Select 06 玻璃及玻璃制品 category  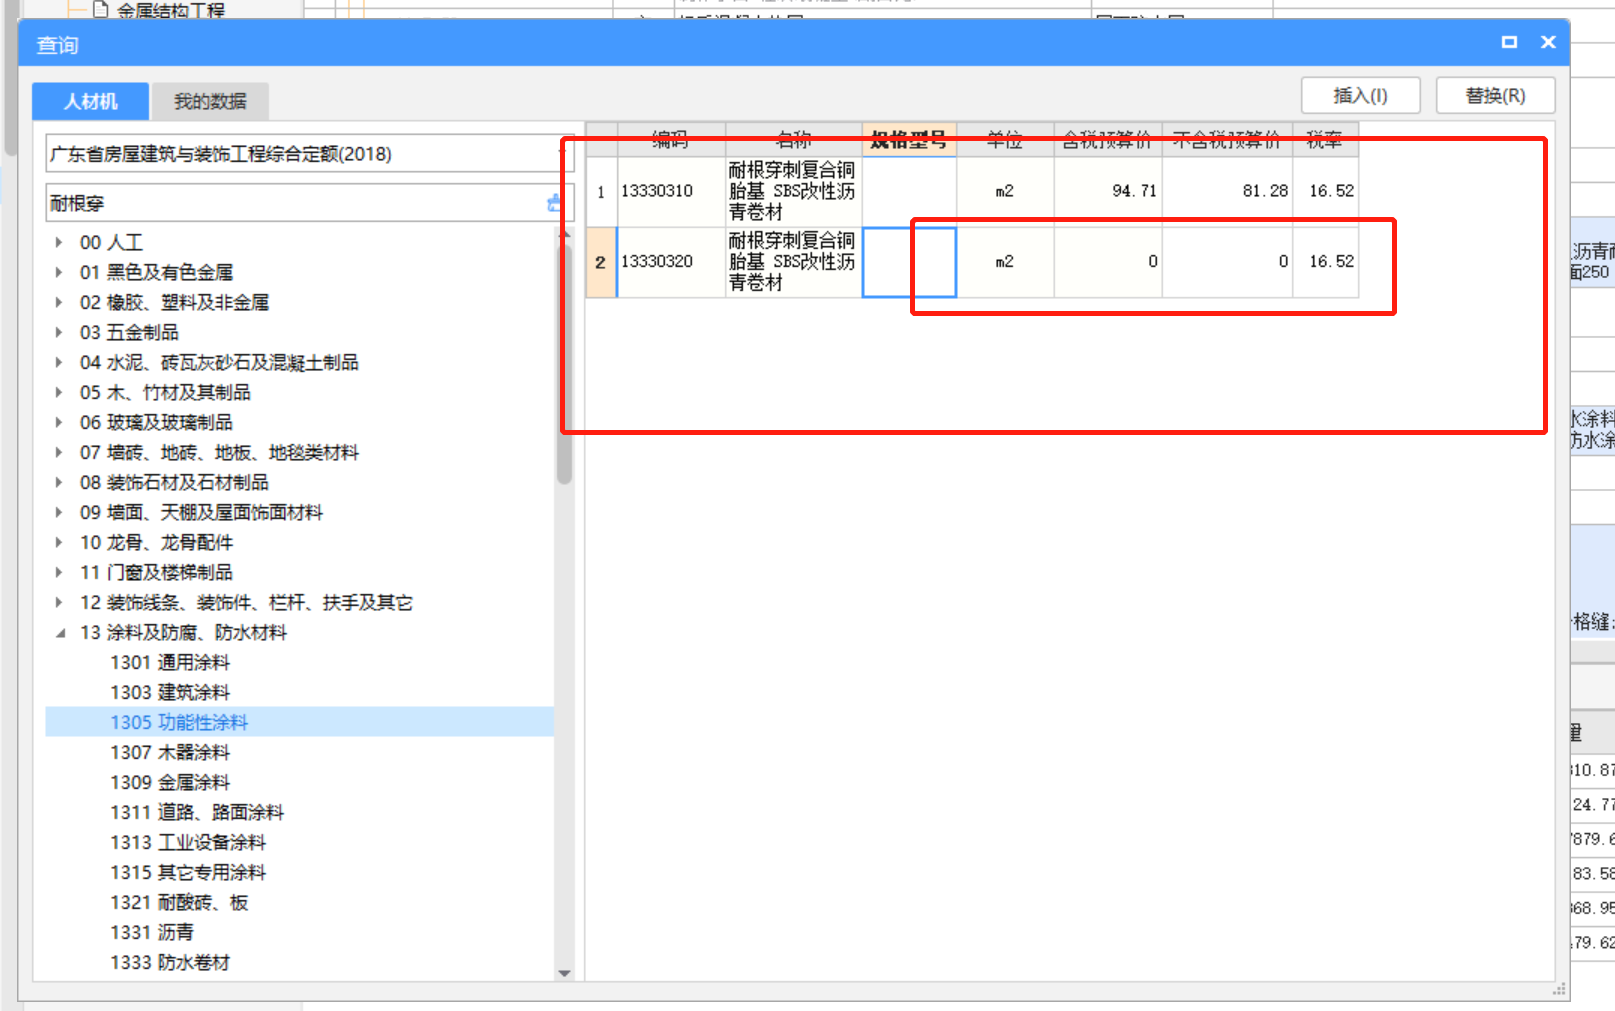click(x=156, y=422)
